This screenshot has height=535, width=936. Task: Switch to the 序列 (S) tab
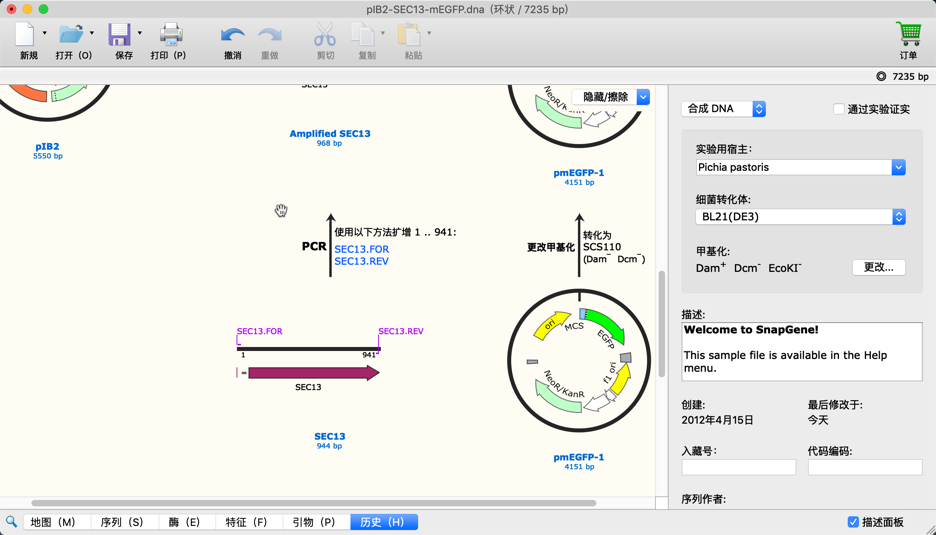pos(121,522)
